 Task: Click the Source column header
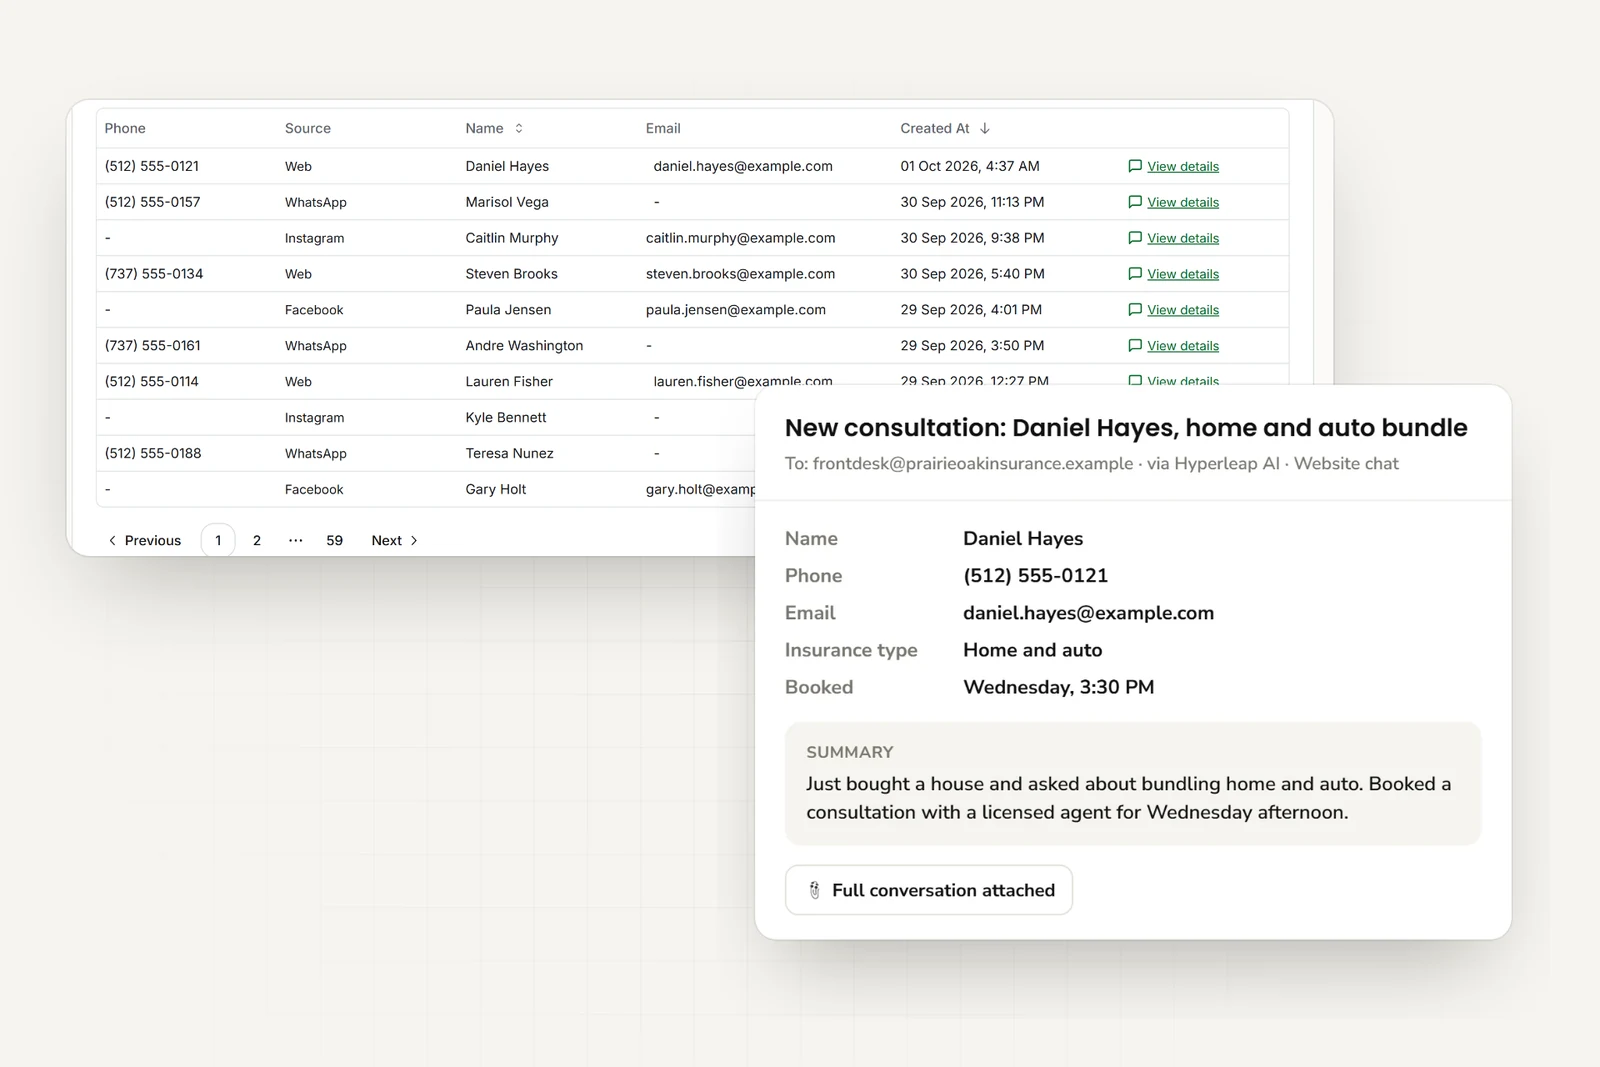[x=308, y=128]
